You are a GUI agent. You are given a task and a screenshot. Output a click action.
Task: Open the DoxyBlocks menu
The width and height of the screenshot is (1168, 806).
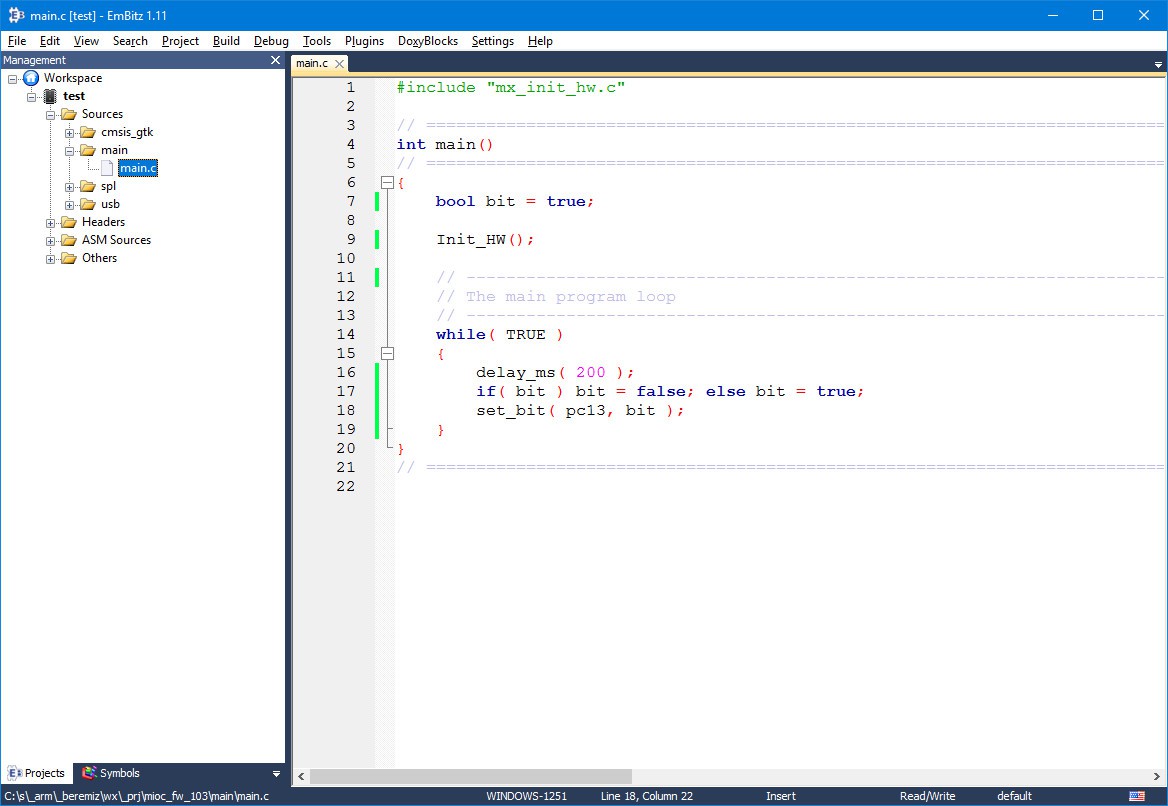428,41
